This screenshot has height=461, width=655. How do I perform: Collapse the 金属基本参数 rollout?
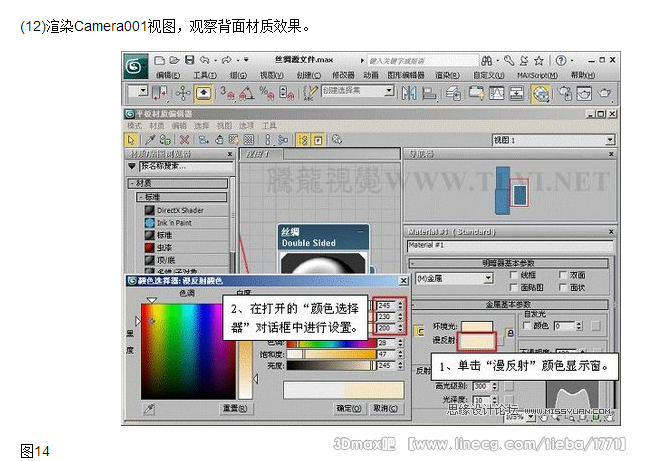(x=508, y=304)
